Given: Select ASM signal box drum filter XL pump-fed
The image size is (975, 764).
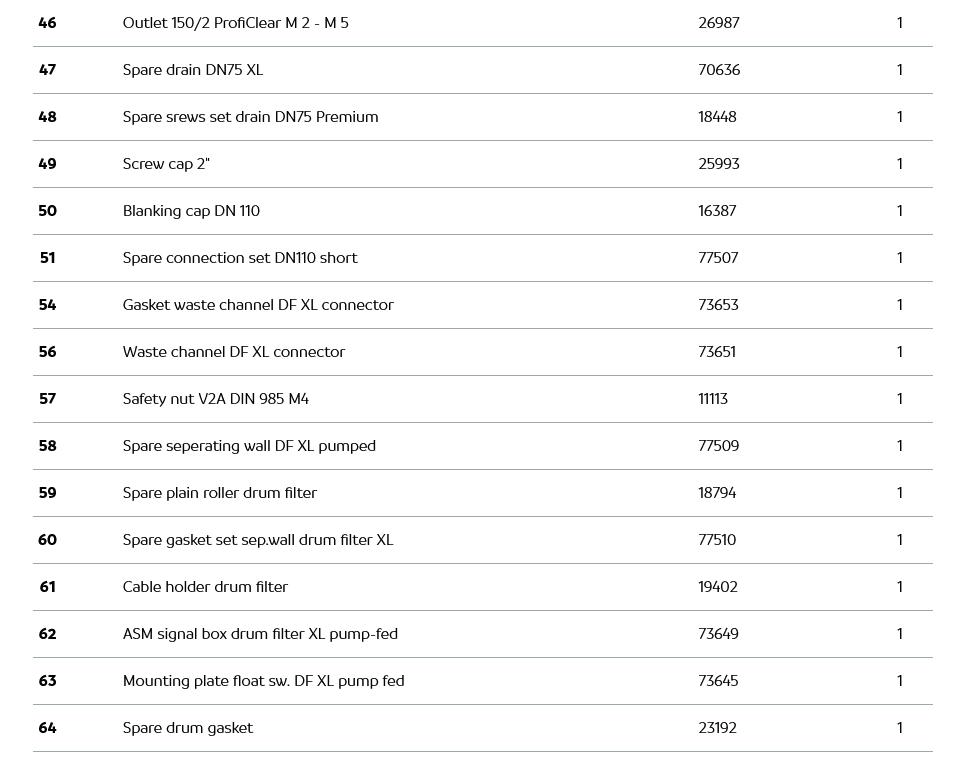Looking at the screenshot, I should click(x=260, y=634).
